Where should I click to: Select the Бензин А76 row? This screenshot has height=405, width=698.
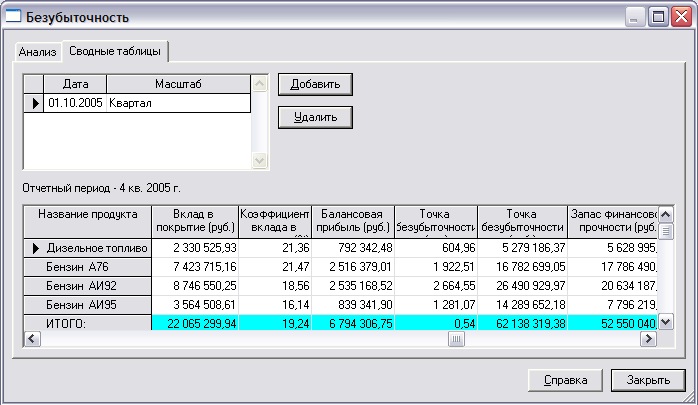[88, 267]
